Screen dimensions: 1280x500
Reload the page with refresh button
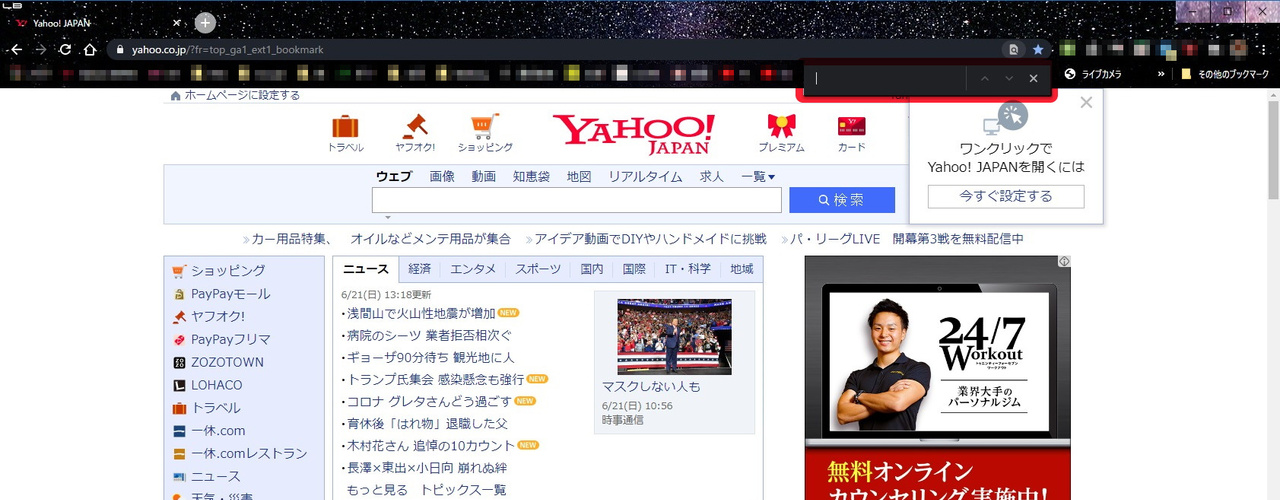pos(65,49)
